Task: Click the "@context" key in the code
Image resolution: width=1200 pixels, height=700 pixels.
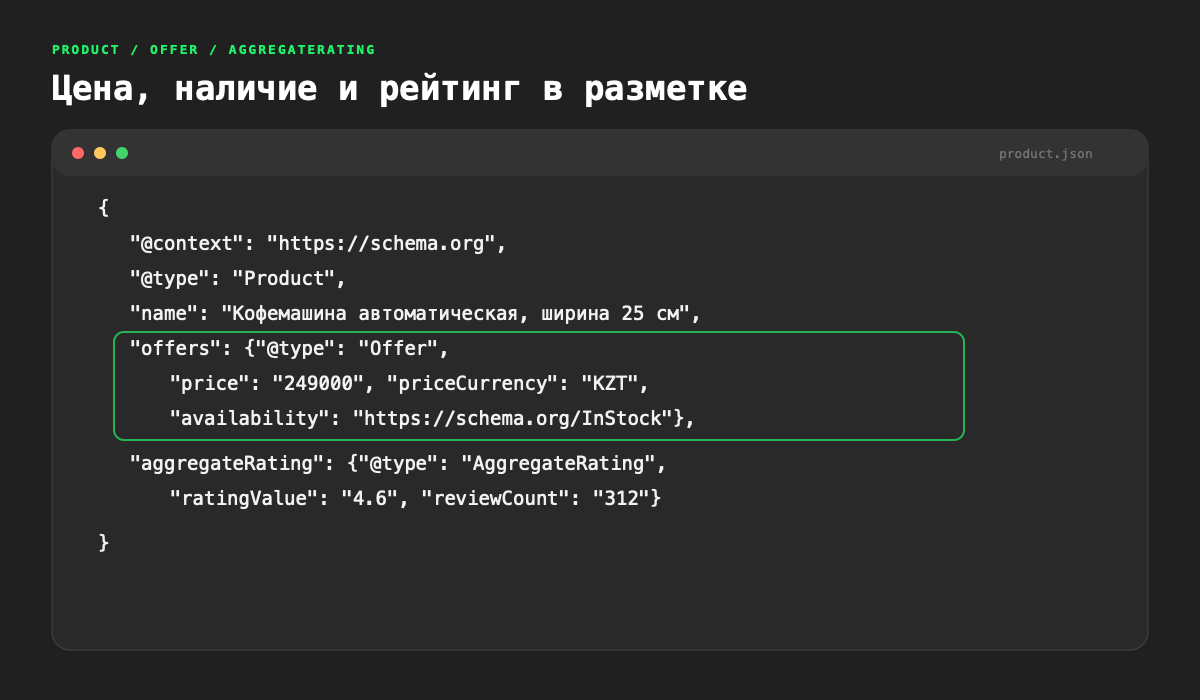Action: [x=189, y=243]
